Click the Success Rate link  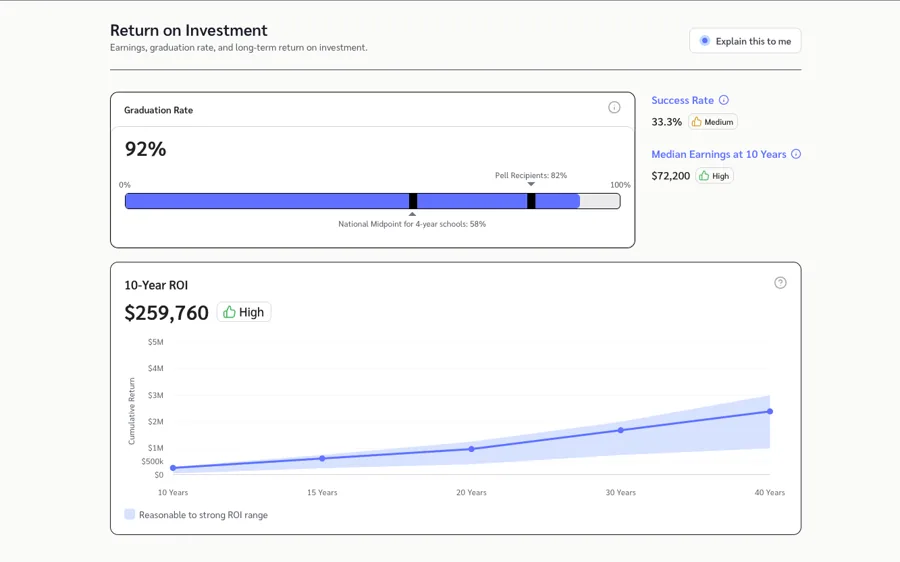682,100
